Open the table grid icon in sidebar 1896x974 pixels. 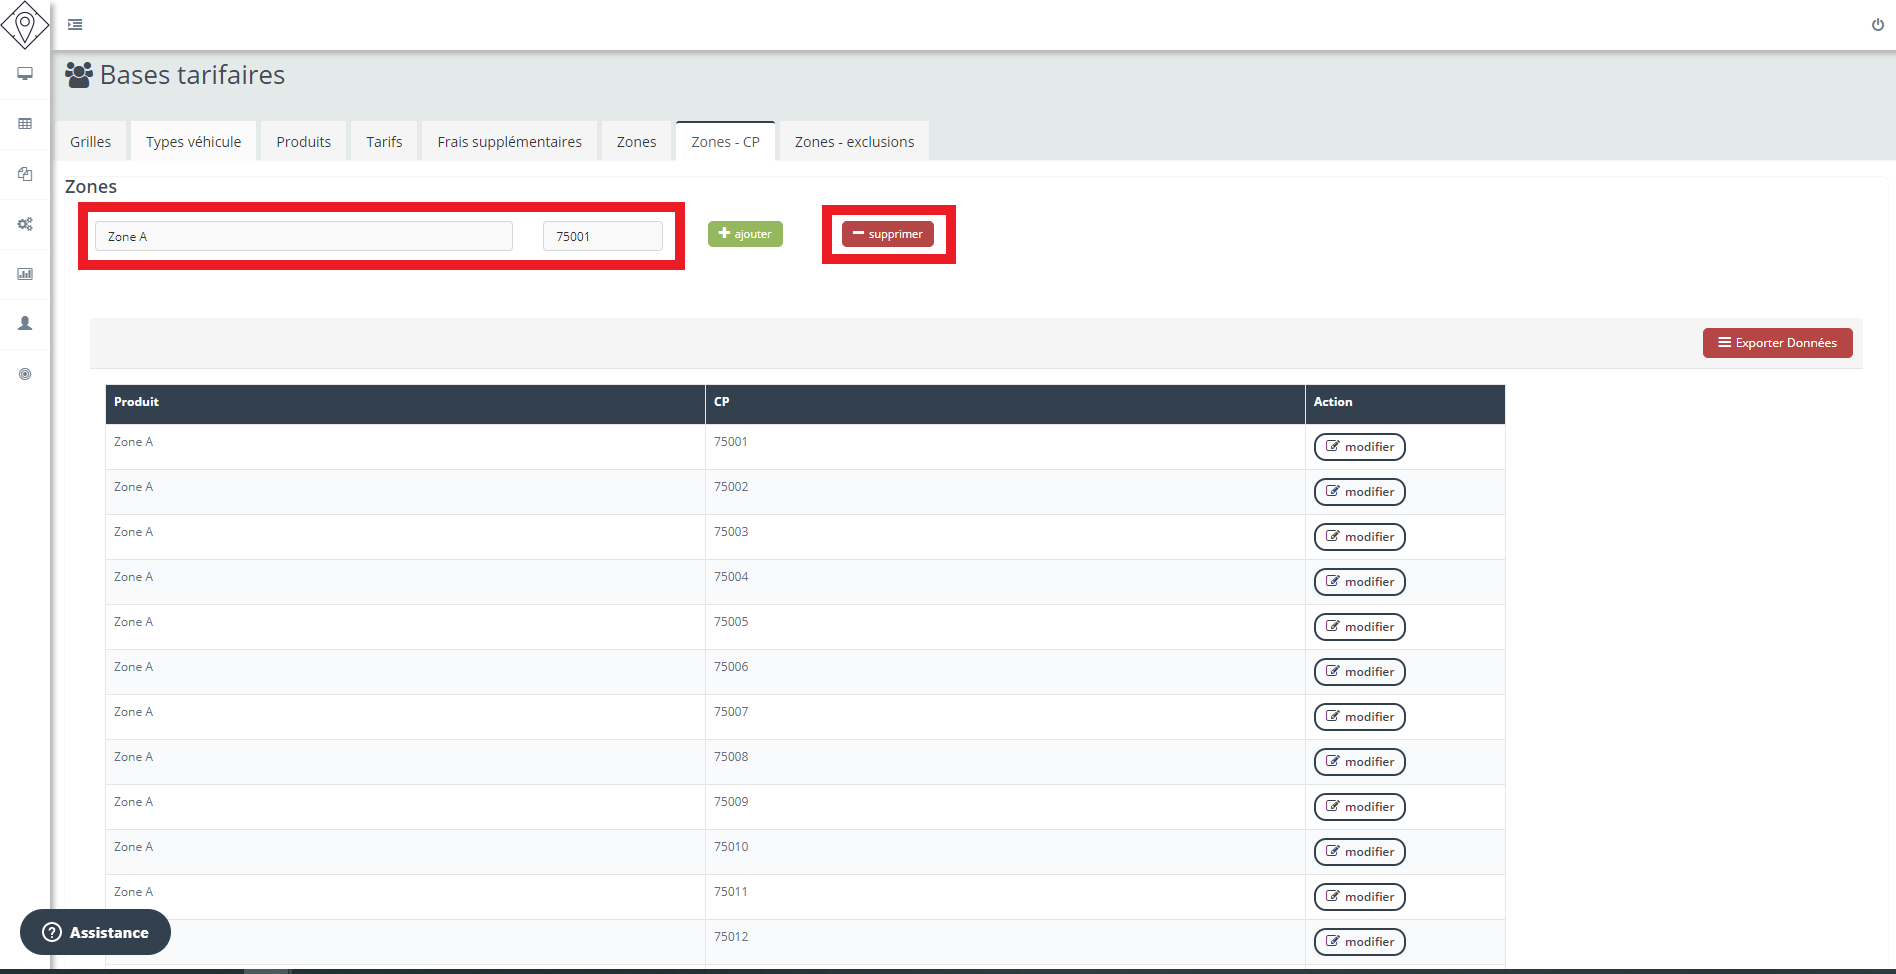[x=25, y=124]
